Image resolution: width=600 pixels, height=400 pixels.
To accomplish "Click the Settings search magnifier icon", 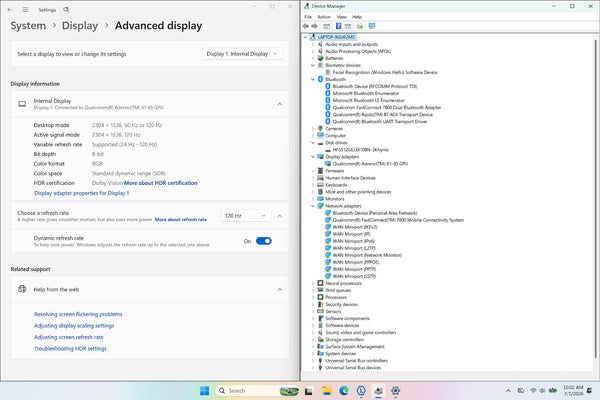I will click(66, 10).
